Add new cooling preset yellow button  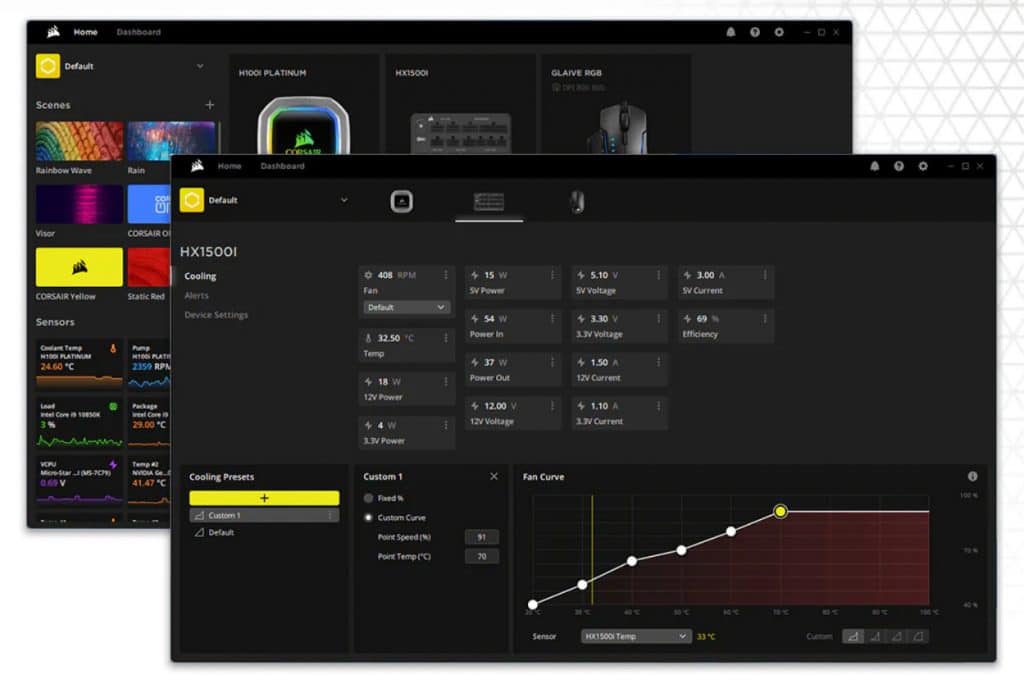[x=264, y=498]
